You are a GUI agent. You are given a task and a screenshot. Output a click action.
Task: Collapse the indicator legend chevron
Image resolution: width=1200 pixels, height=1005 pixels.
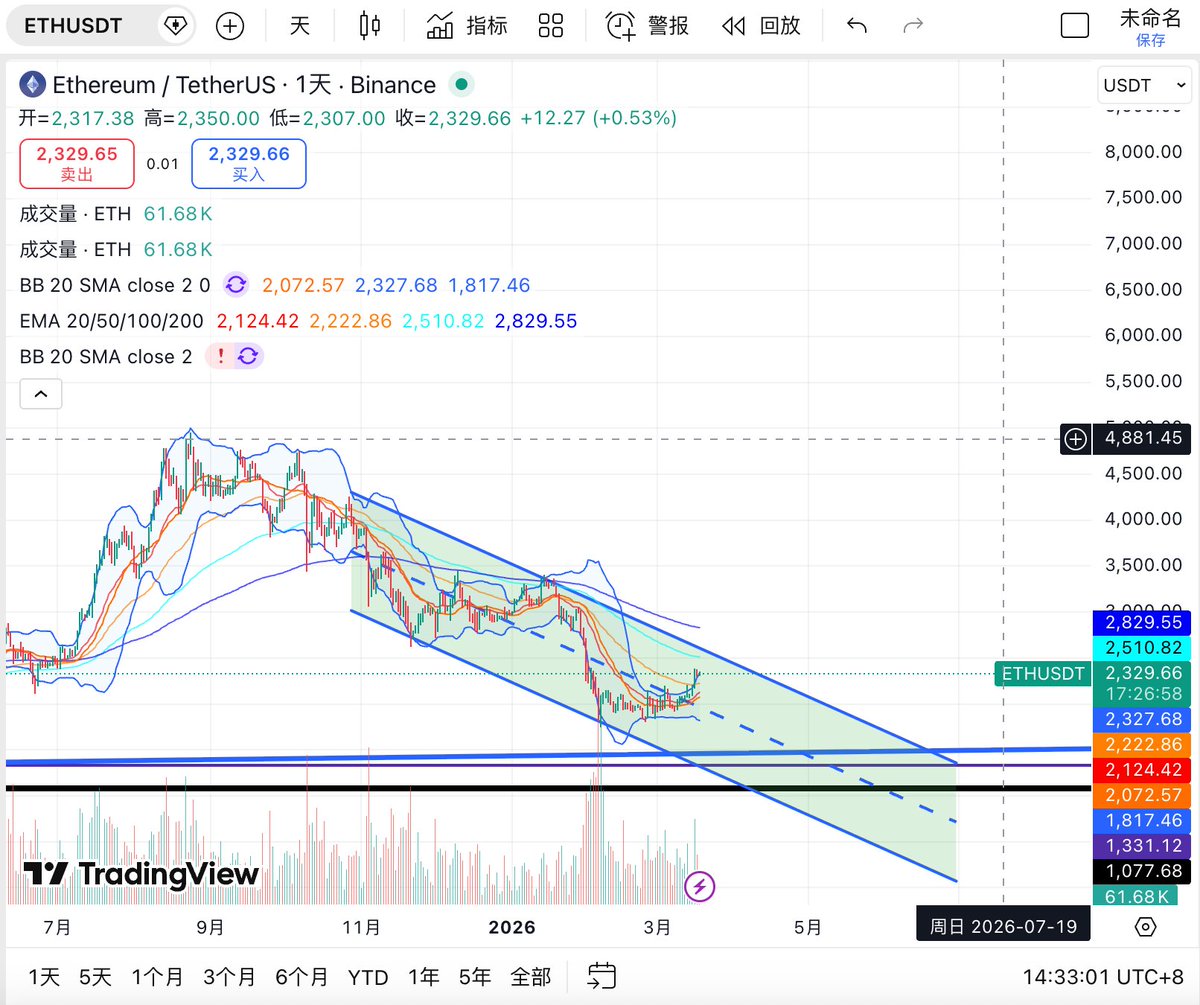point(41,394)
